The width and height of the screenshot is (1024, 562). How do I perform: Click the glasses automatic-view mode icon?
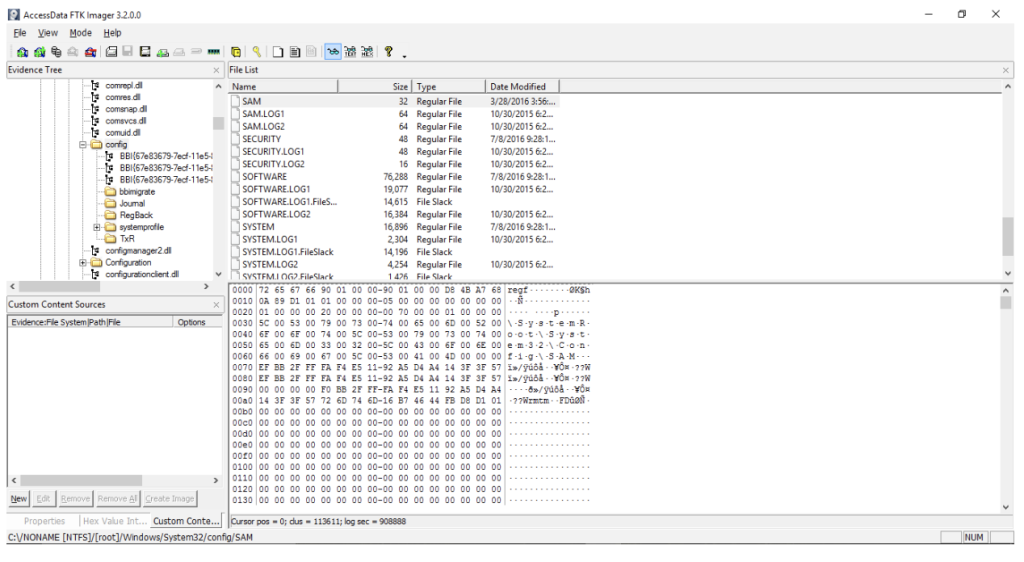click(332, 52)
